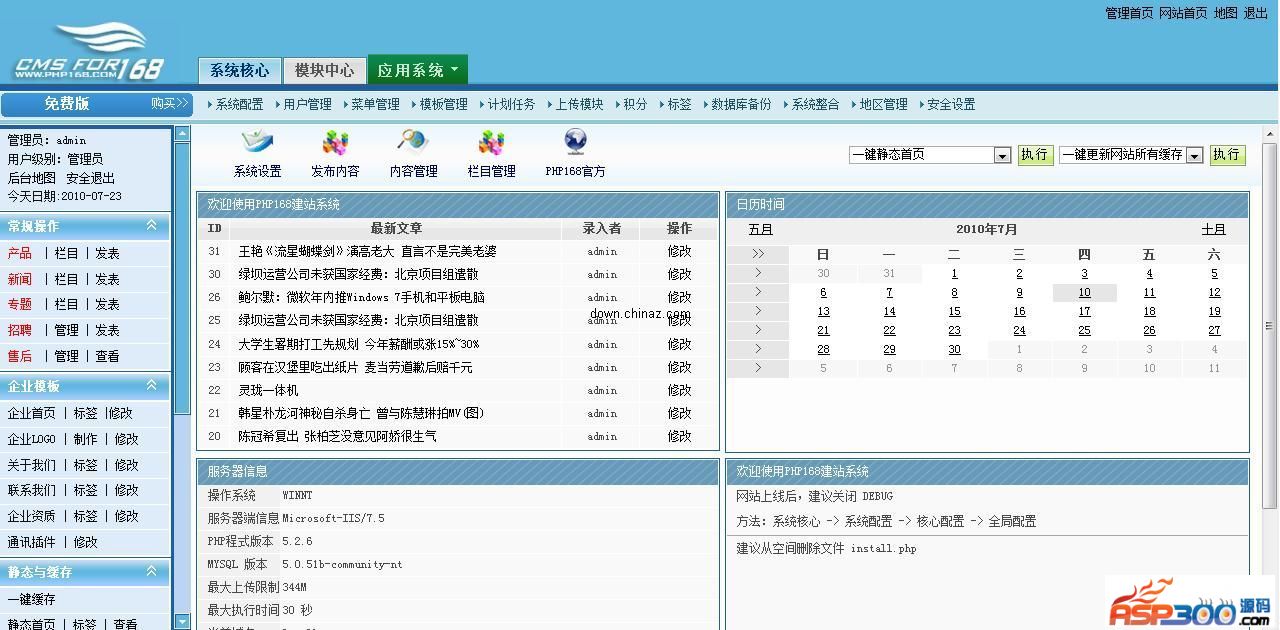Switch to the 模块中心 tab
Image resolution: width=1280 pixels, height=630 pixels.
pos(324,70)
